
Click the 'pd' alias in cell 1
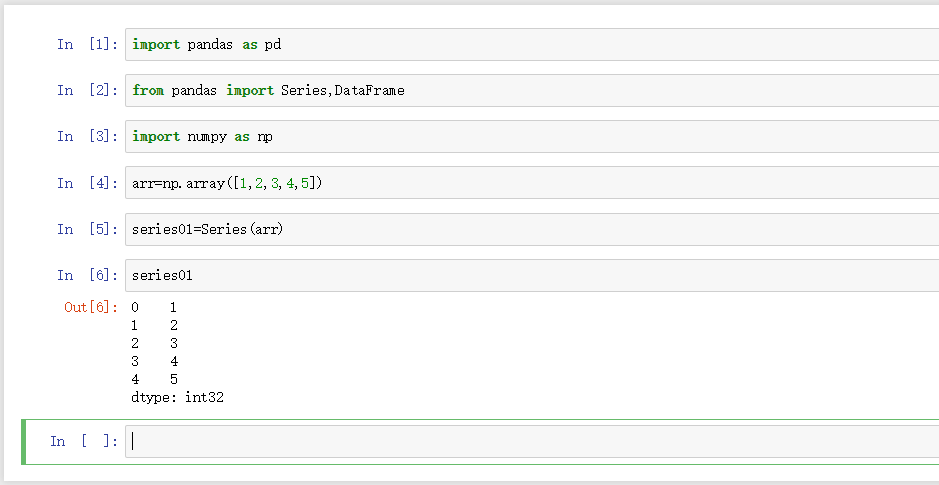coord(273,45)
